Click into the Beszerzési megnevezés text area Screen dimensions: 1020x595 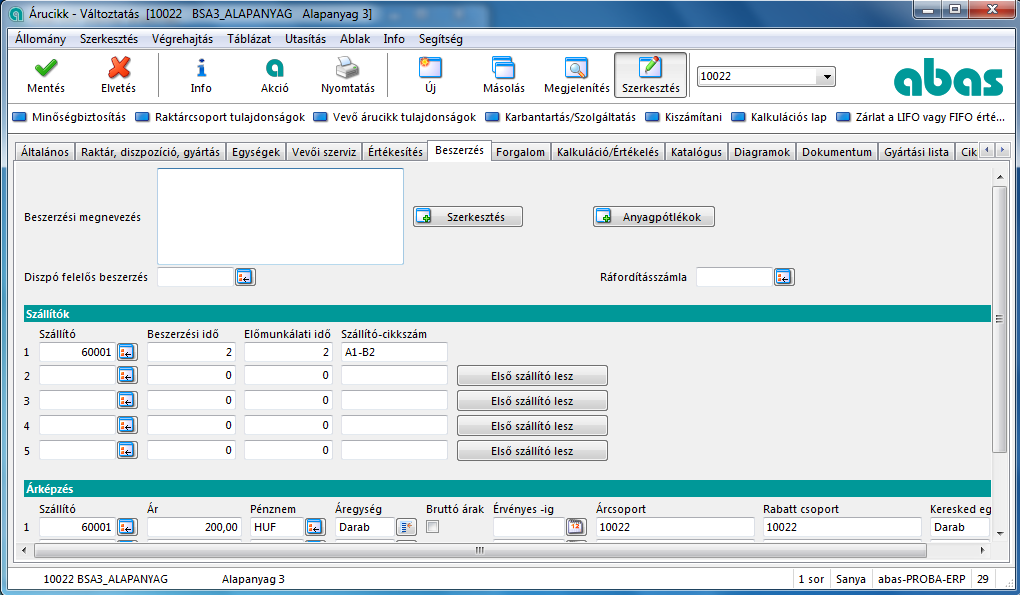(280, 217)
